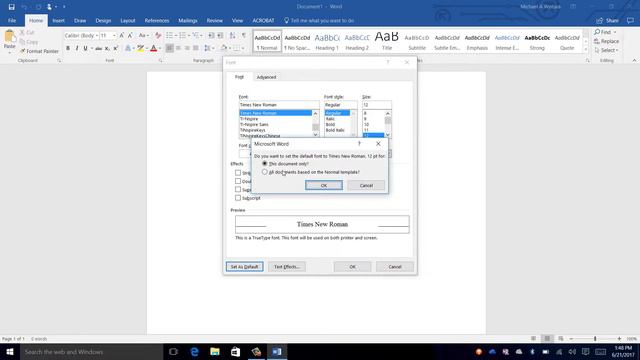Tick the Subscript effect checkbox
Viewport: 640px width, 360px height.
point(238,198)
